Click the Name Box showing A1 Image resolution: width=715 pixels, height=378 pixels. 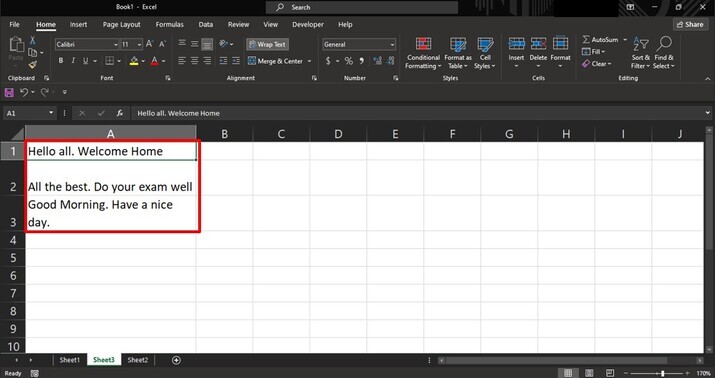30,113
